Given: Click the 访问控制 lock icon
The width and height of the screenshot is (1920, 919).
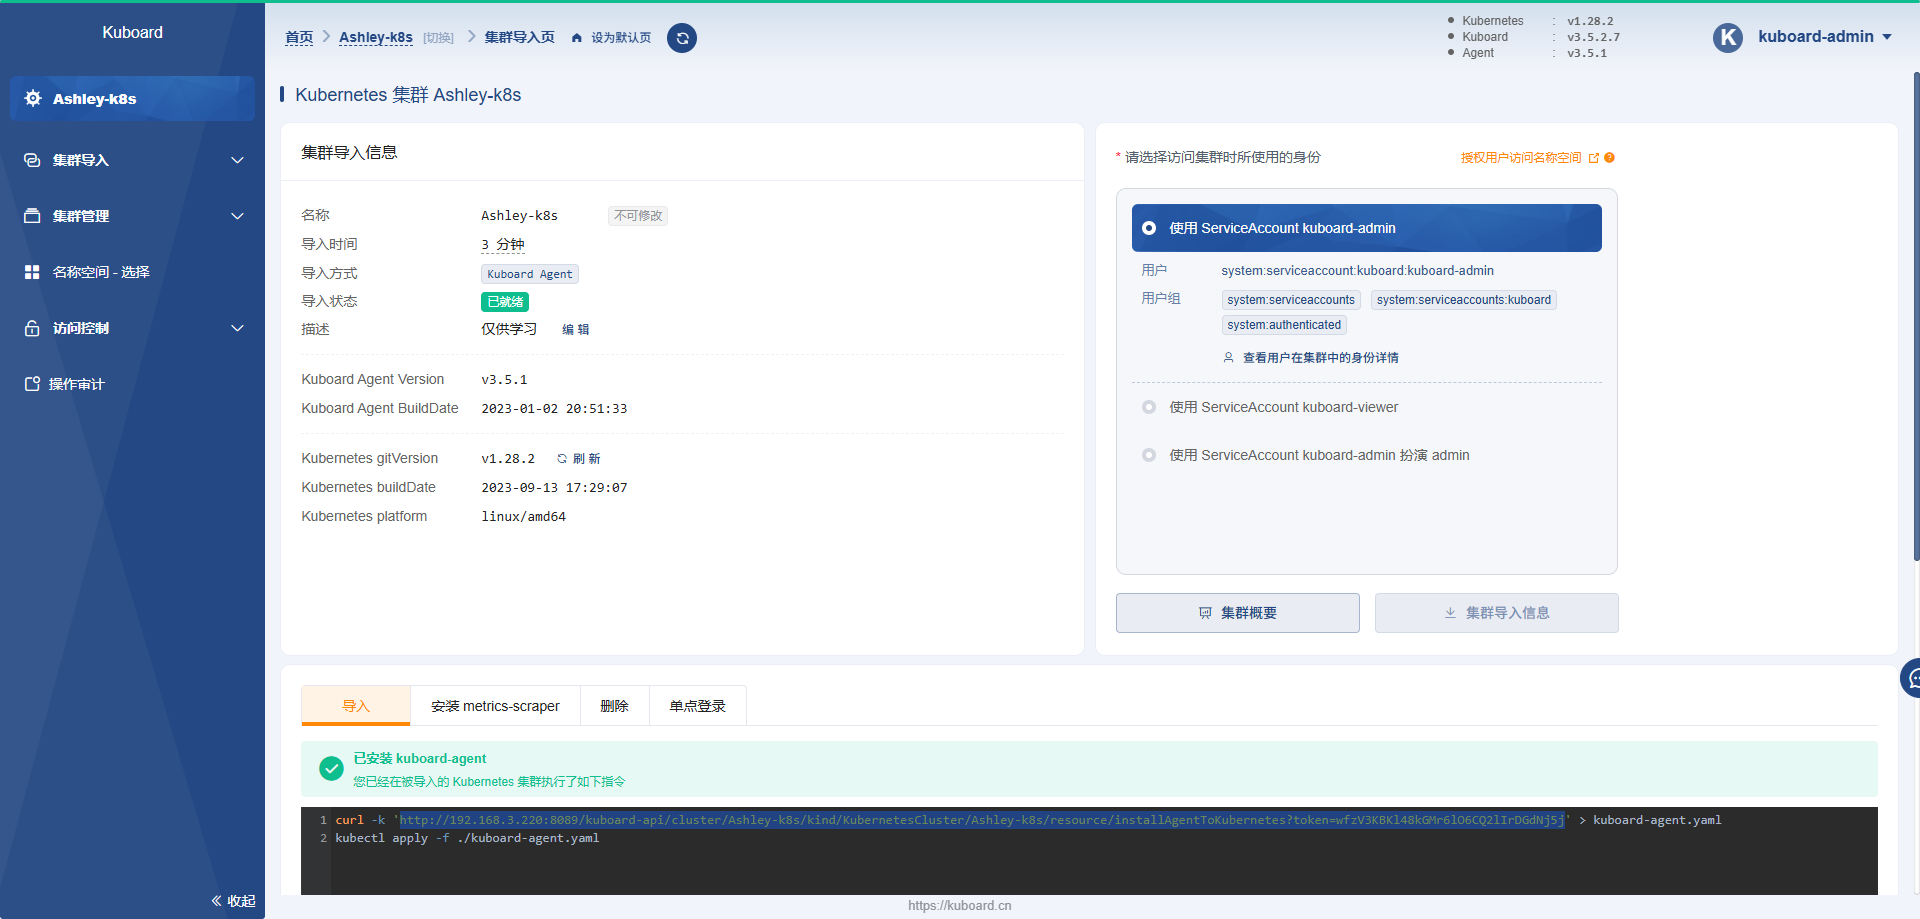Looking at the screenshot, I should (x=32, y=328).
